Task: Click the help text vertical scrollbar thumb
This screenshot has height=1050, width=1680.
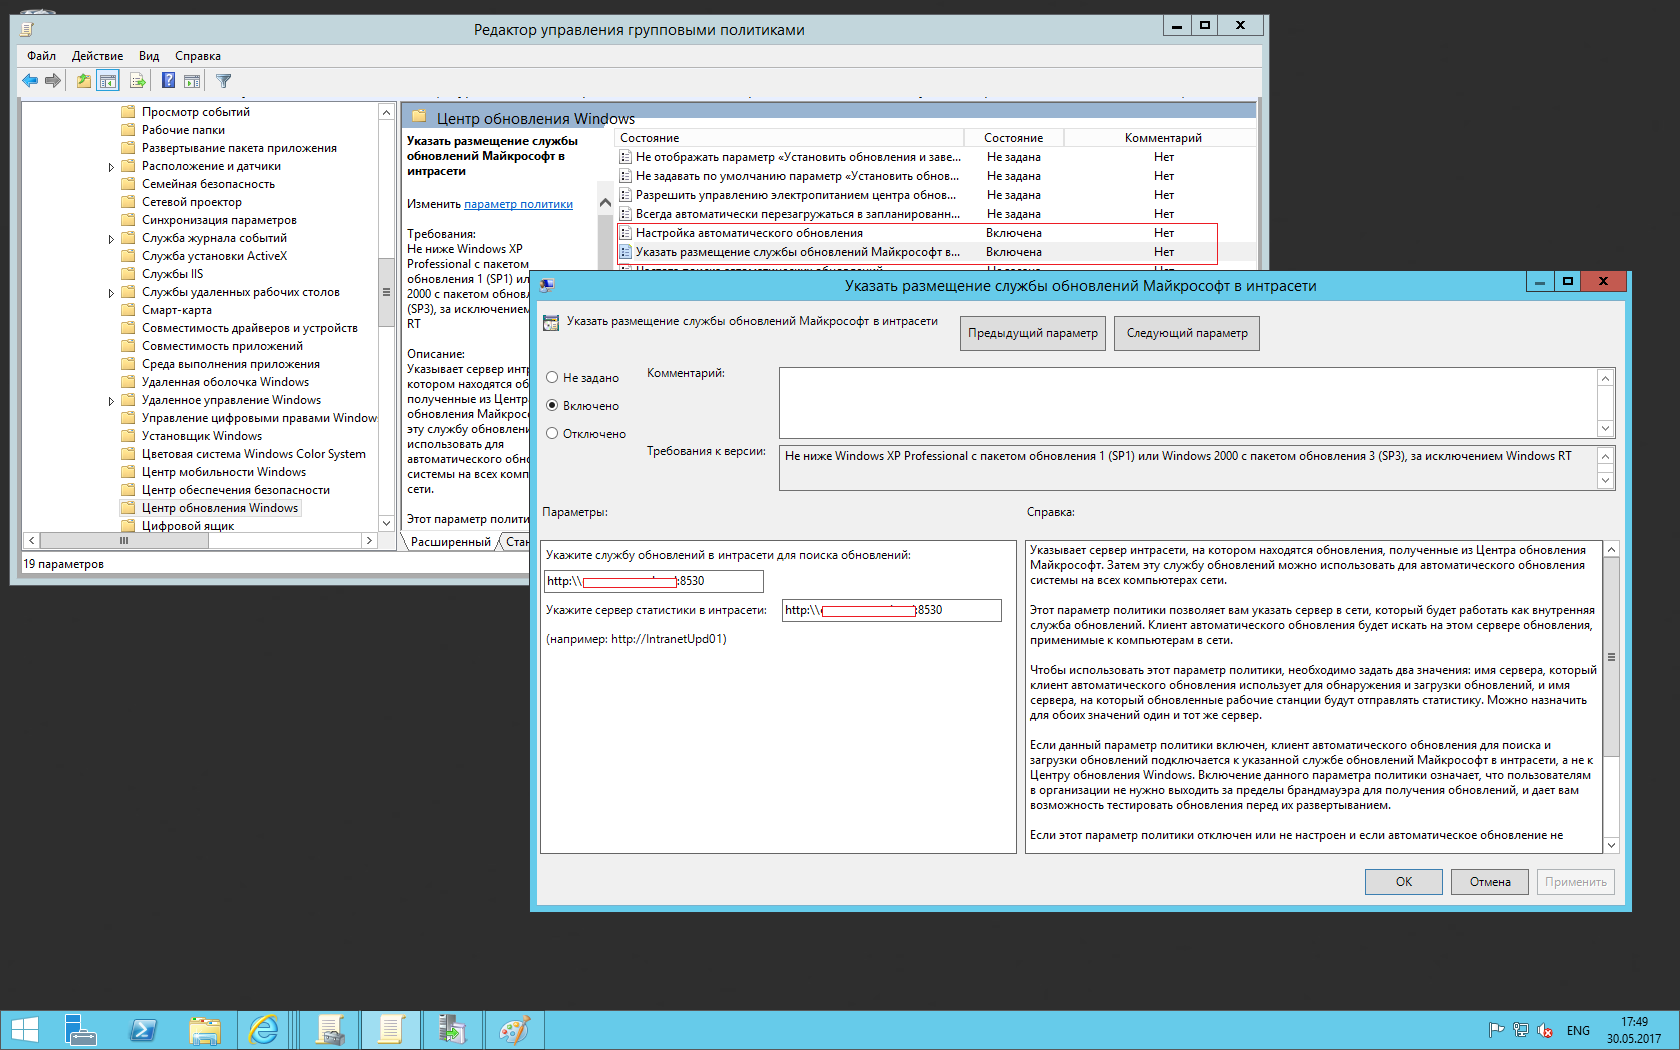Action: (1611, 657)
